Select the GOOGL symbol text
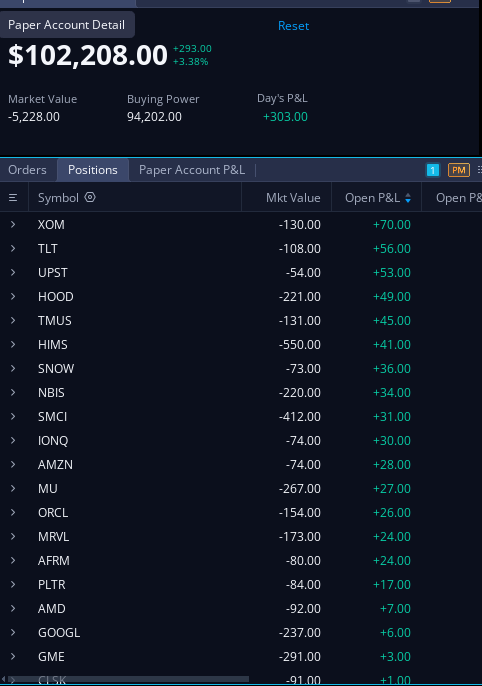Screen dimensions: 482x686 point(59,633)
